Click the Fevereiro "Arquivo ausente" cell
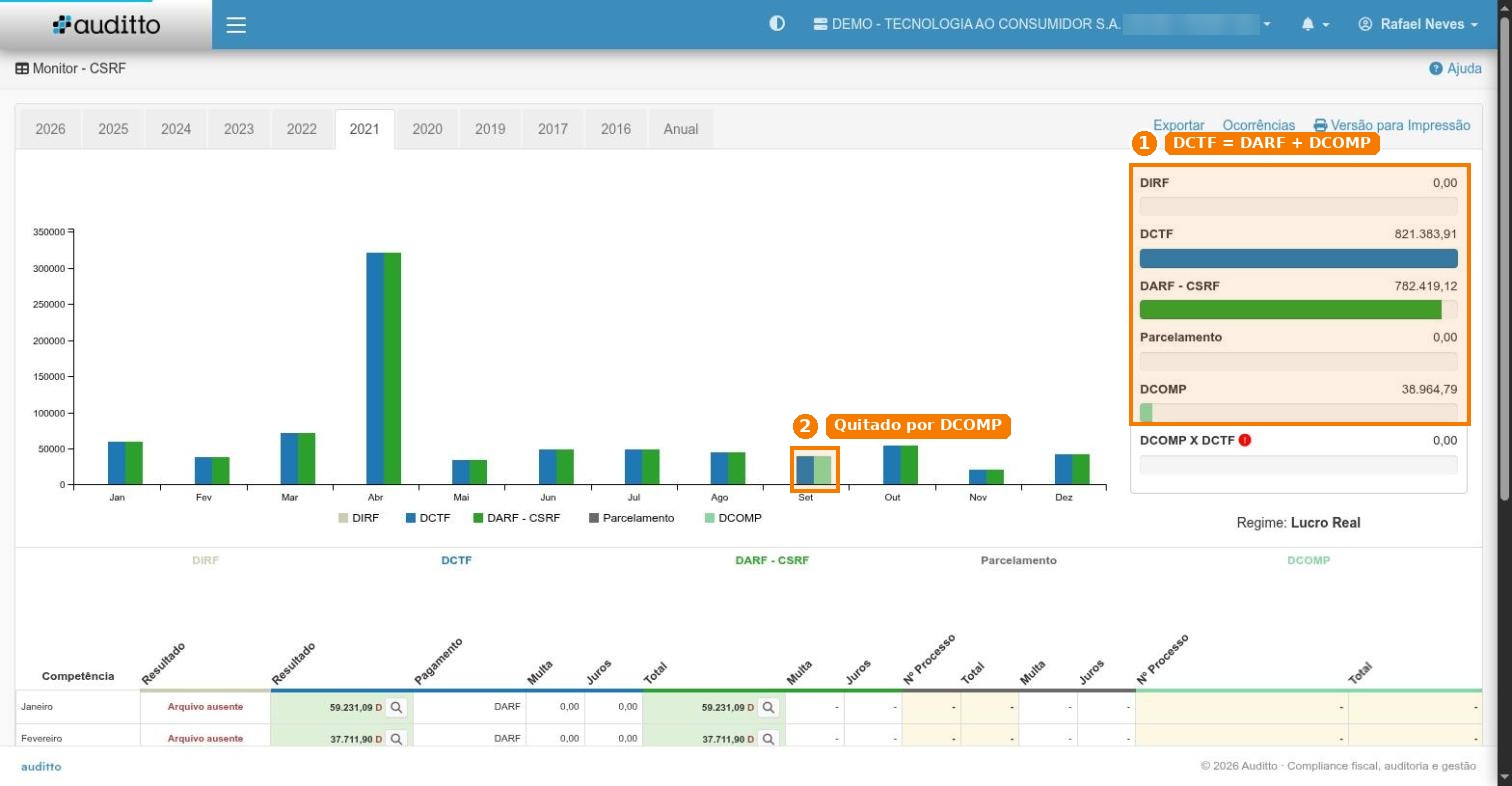1512x786 pixels. [205, 739]
